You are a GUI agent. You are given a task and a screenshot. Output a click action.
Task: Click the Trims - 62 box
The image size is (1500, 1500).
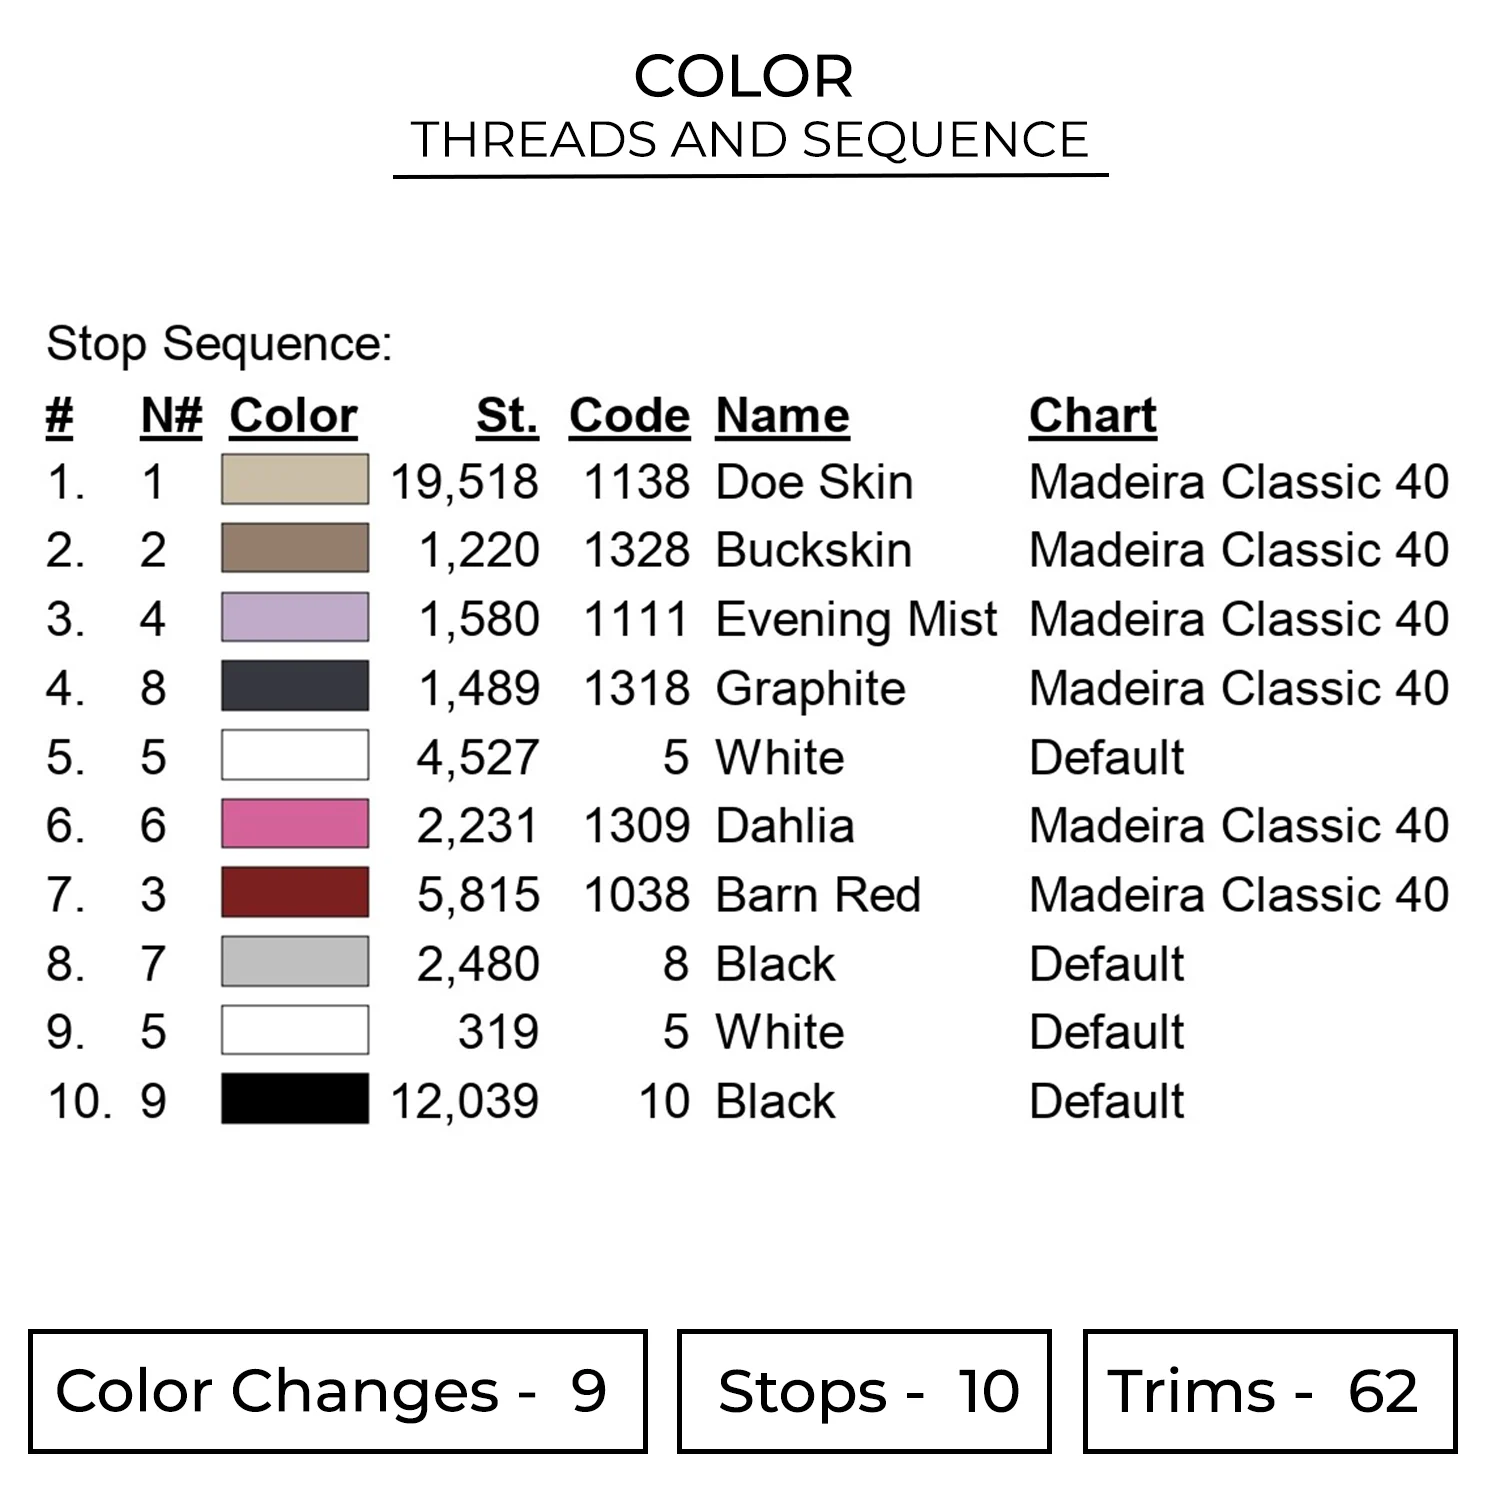coord(1269,1391)
